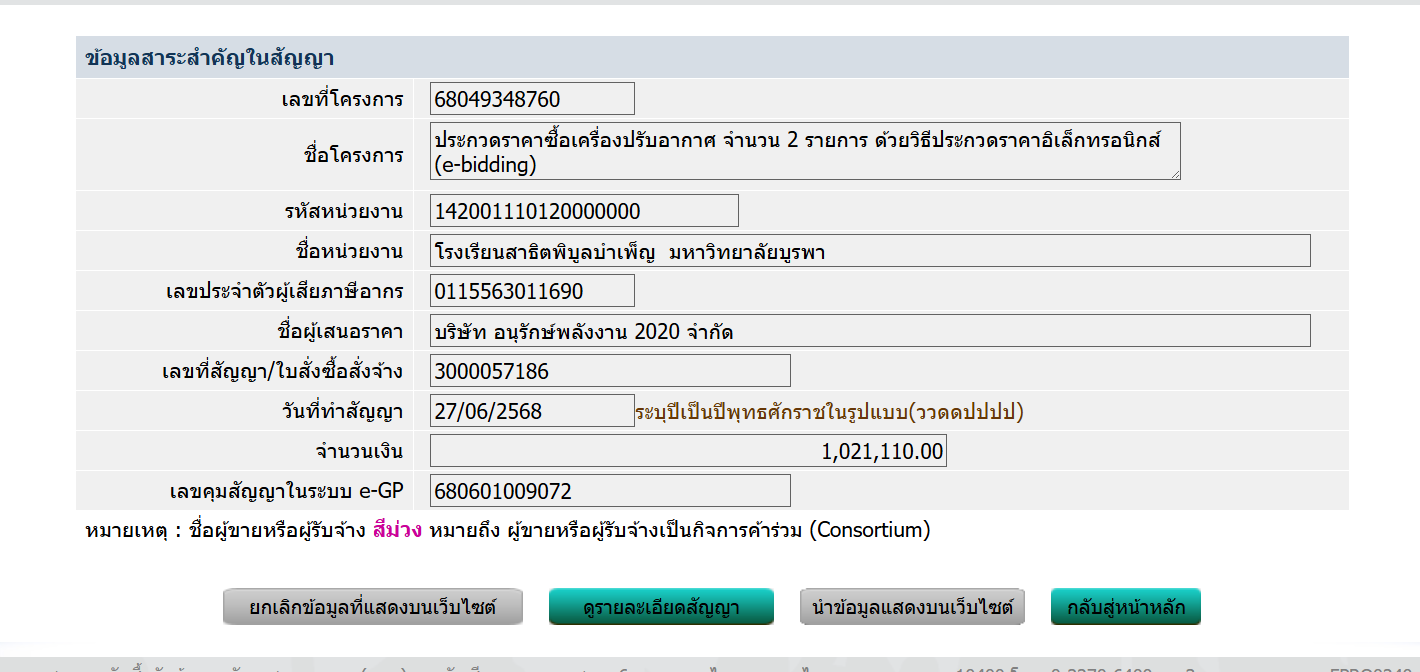This screenshot has height=672, width=1420.
Task: Click the (Consortium) text in the note
Action: (x=869, y=530)
